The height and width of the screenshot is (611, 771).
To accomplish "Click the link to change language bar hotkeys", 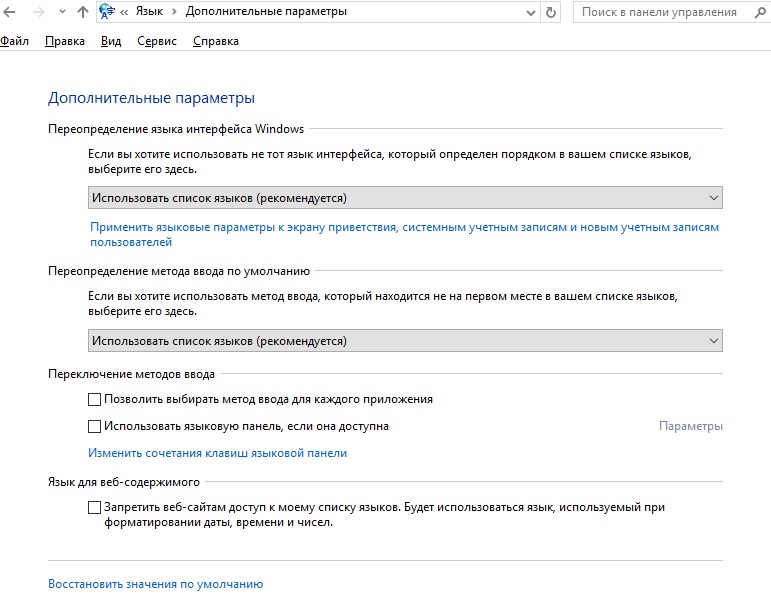I will pyautogui.click(x=218, y=453).
